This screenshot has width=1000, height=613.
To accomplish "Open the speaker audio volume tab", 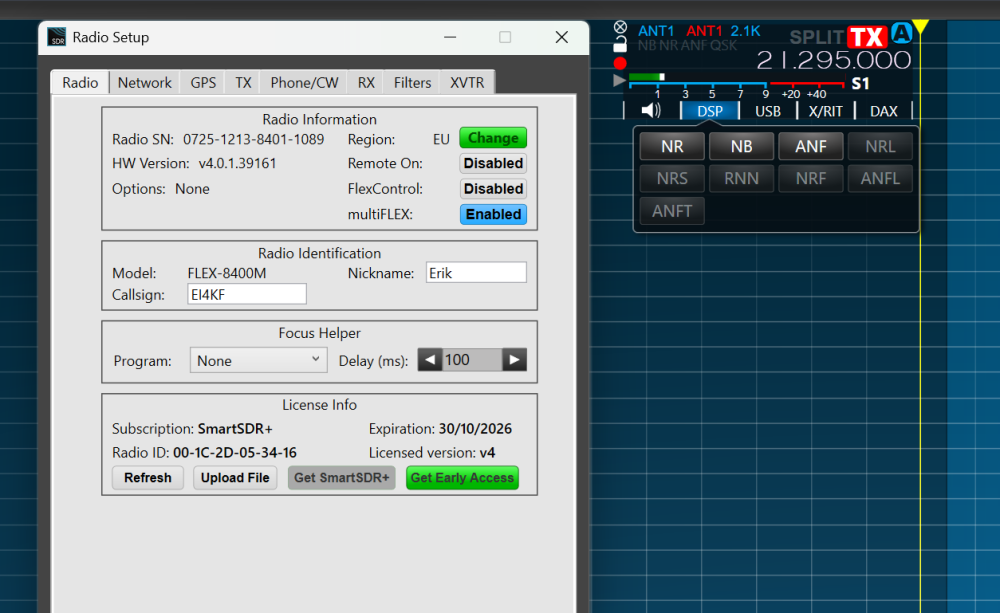I will 651,111.
